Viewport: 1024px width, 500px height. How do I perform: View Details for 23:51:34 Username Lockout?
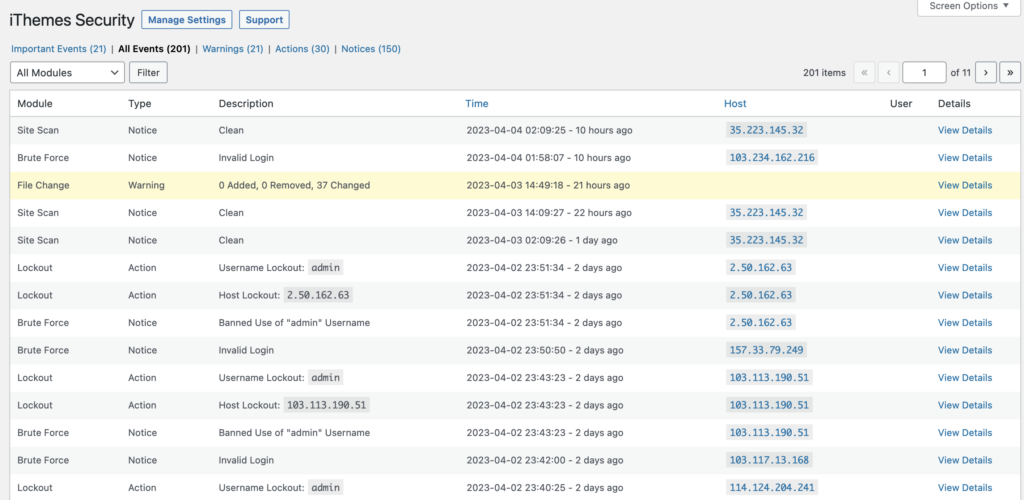[x=965, y=268]
